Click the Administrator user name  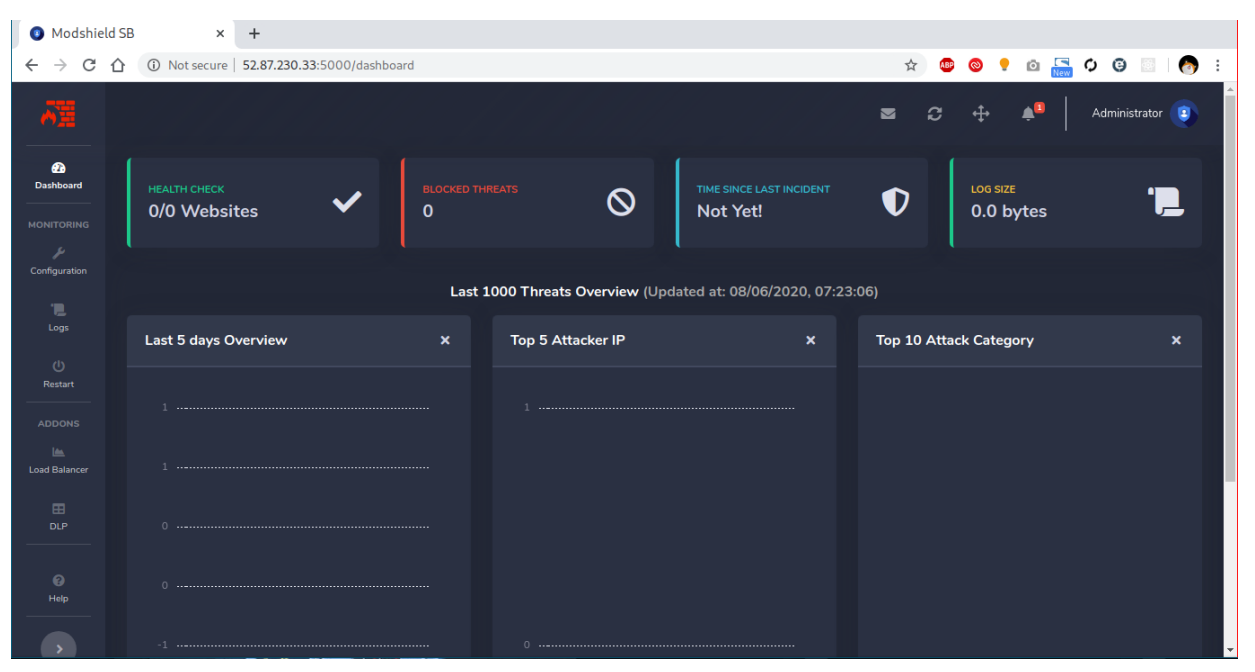click(x=1126, y=114)
